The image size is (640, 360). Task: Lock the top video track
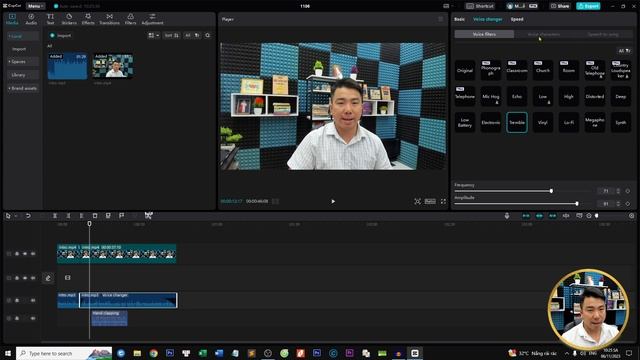[17, 253]
